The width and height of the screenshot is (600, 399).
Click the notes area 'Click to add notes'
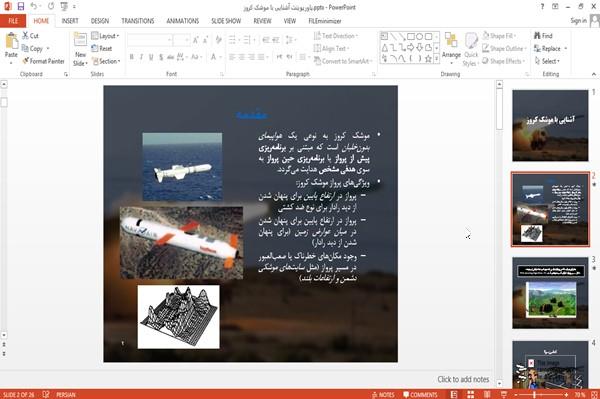463,379
